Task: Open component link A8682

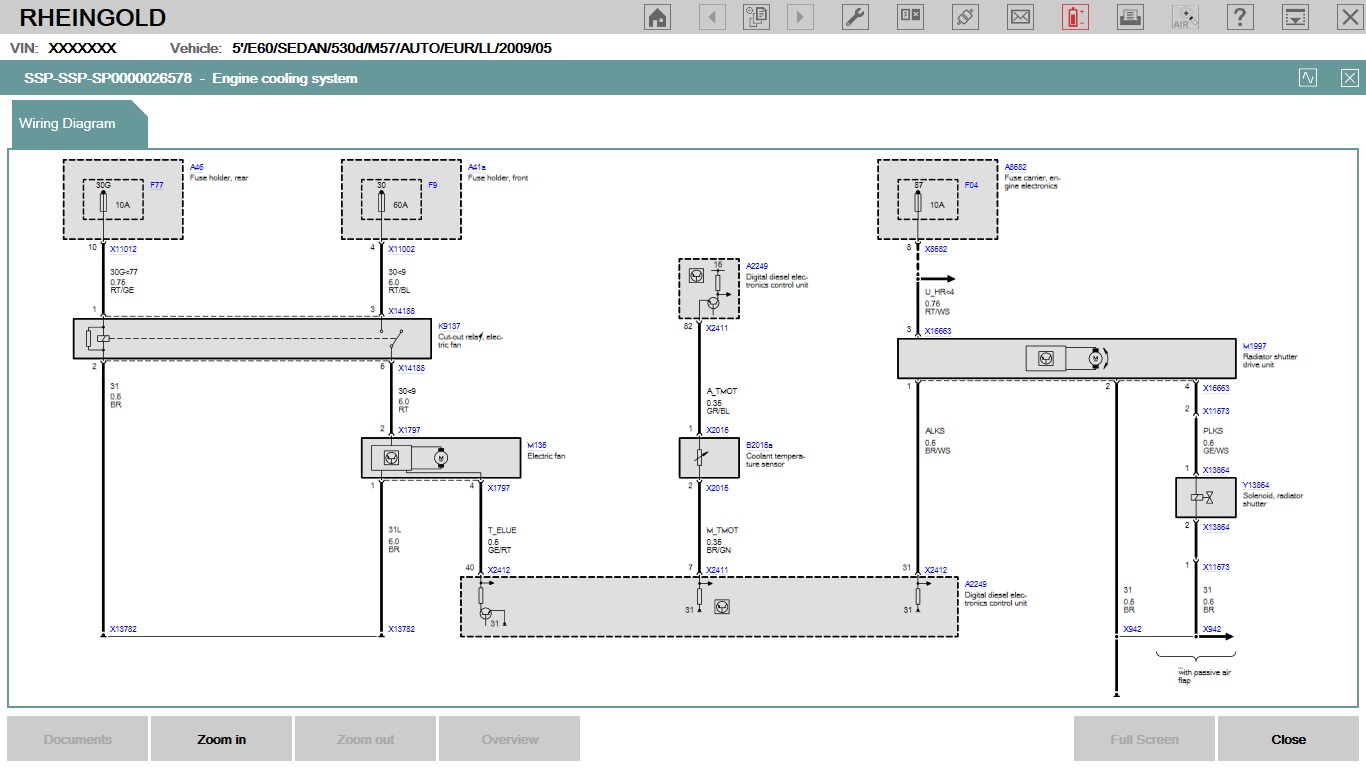Action: coord(1016,167)
